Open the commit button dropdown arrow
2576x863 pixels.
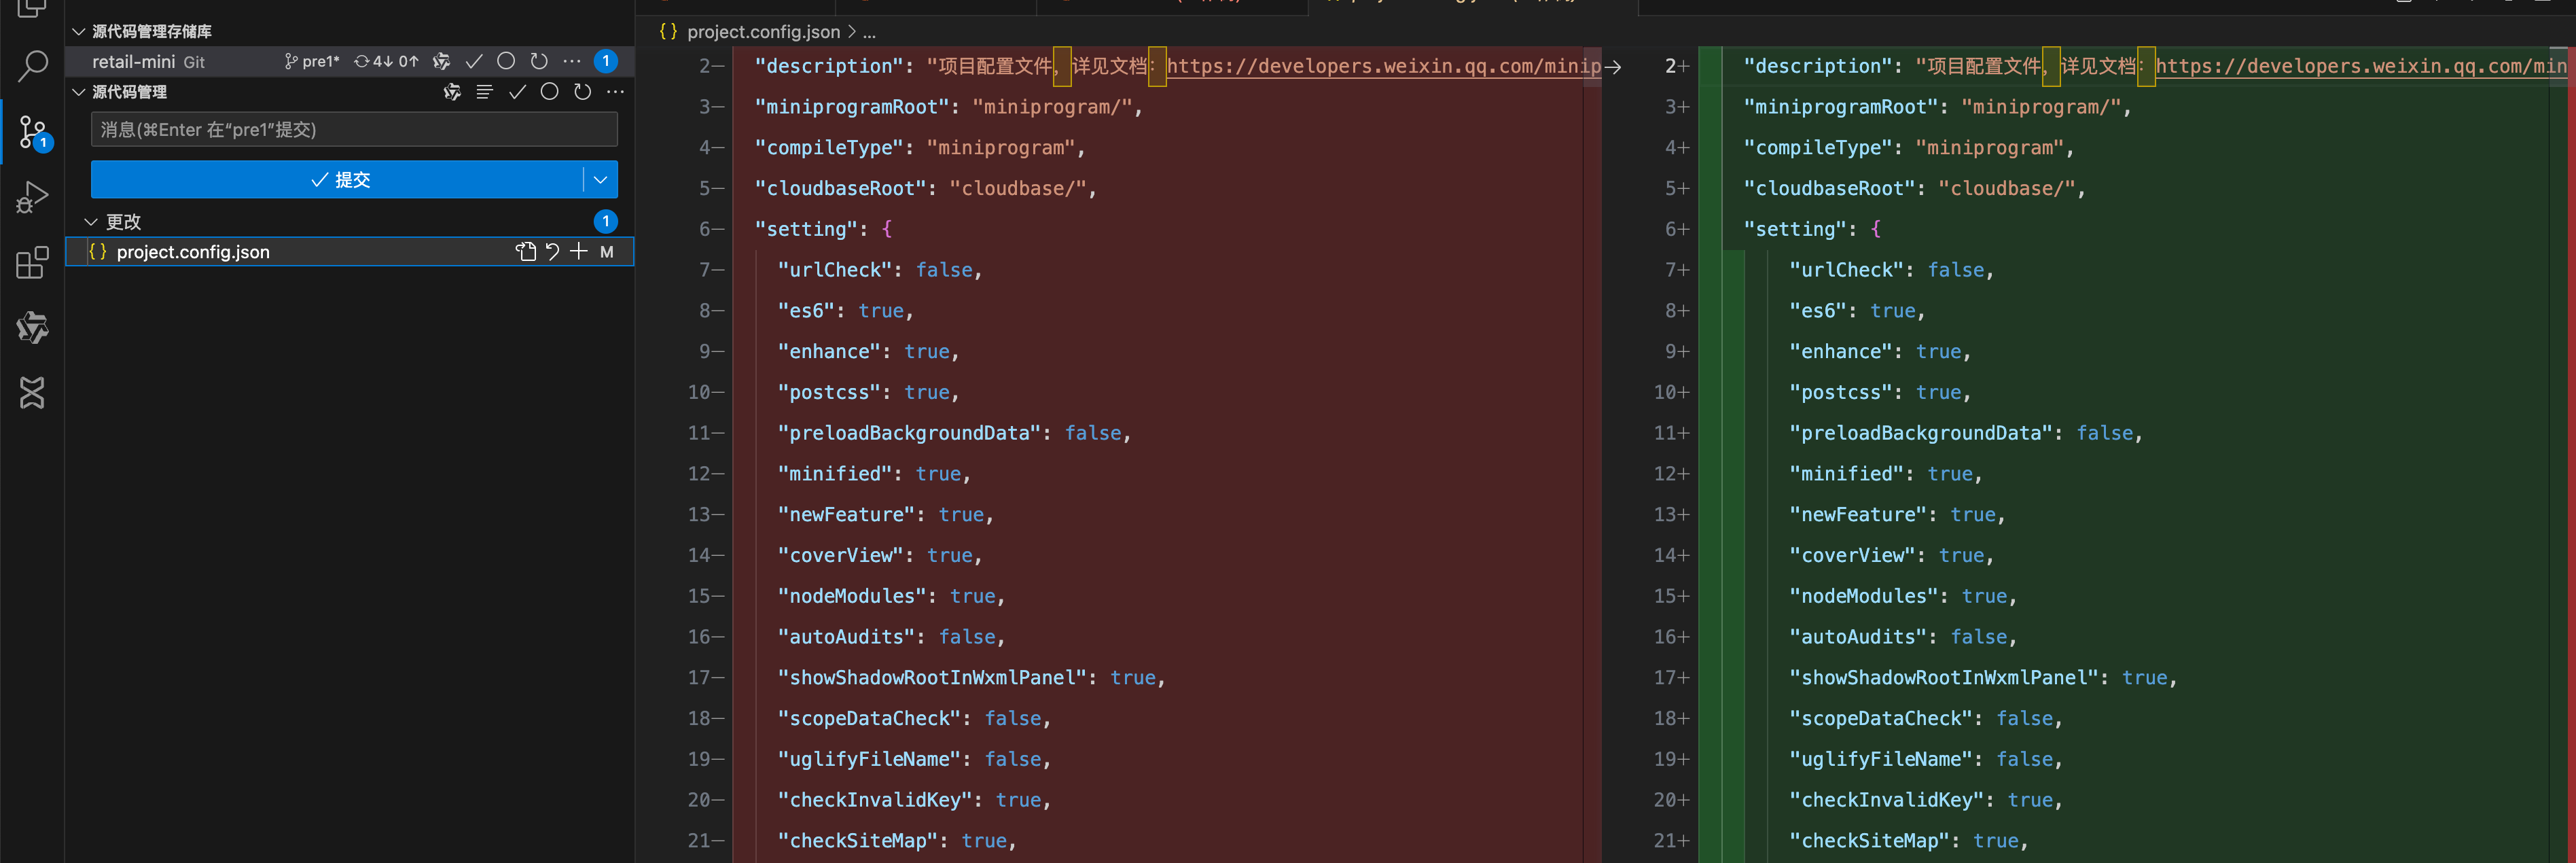600,180
